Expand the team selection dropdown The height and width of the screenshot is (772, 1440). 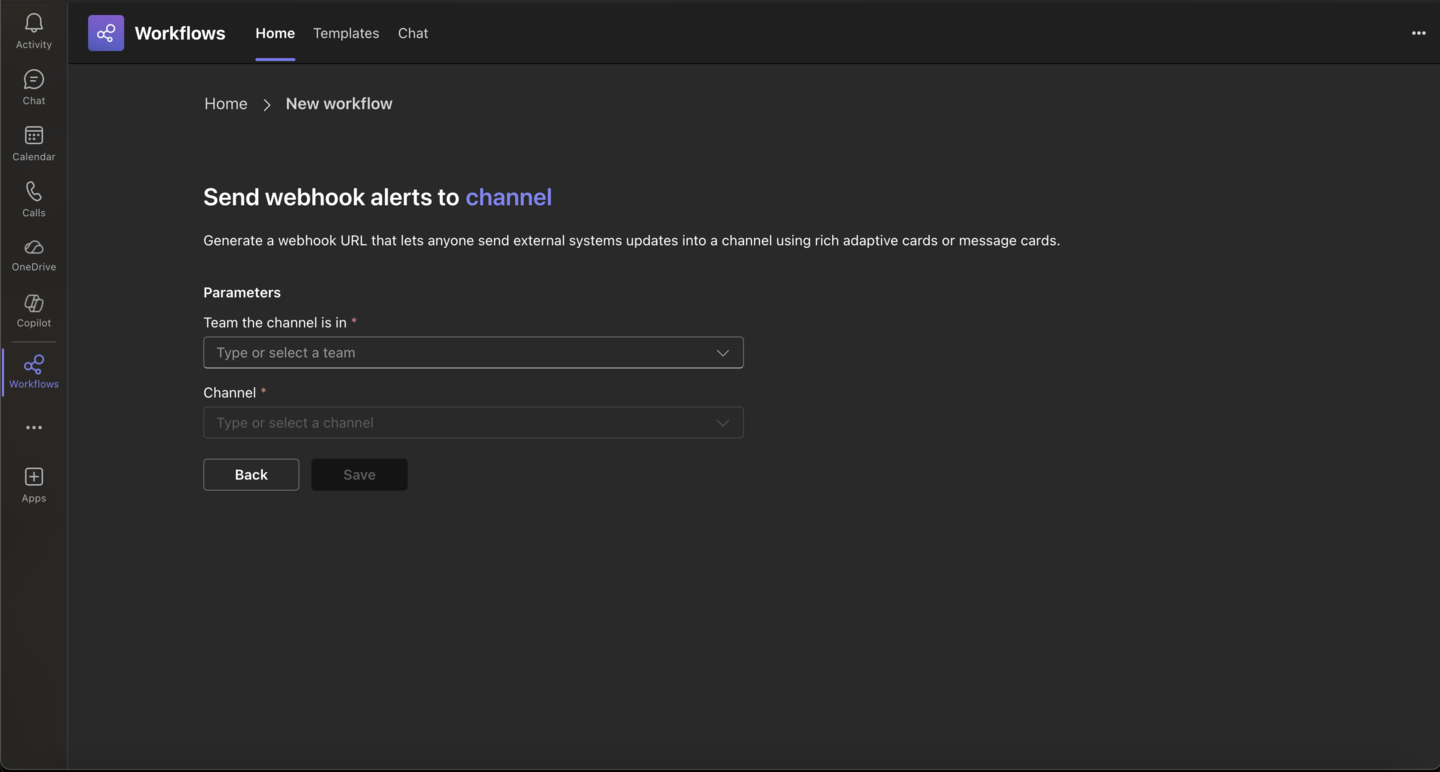click(x=722, y=352)
